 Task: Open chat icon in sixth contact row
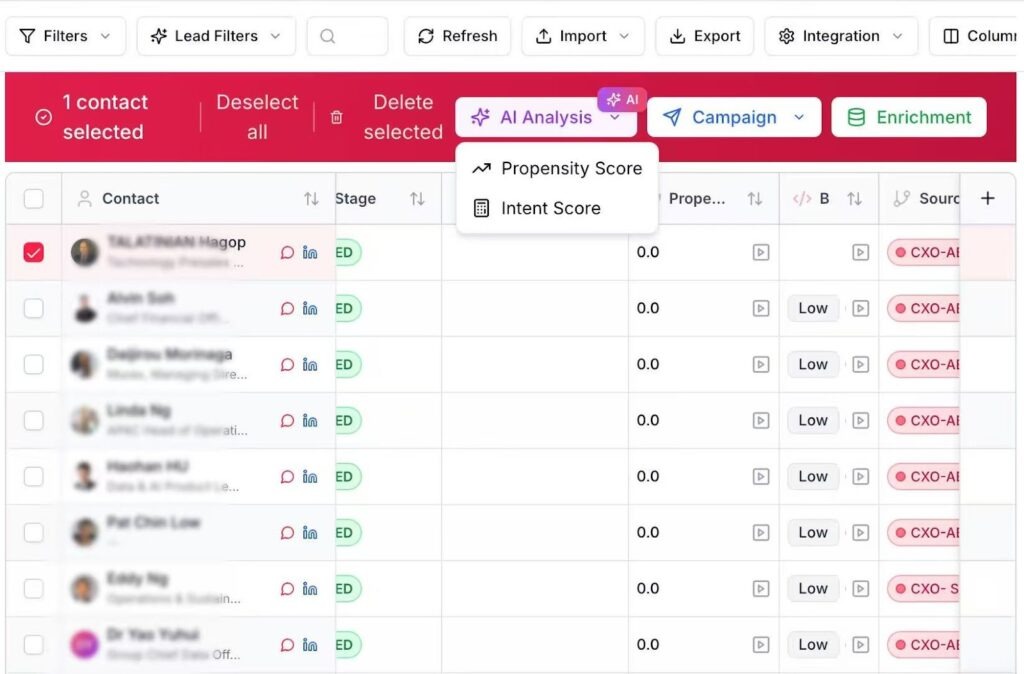[x=287, y=534]
